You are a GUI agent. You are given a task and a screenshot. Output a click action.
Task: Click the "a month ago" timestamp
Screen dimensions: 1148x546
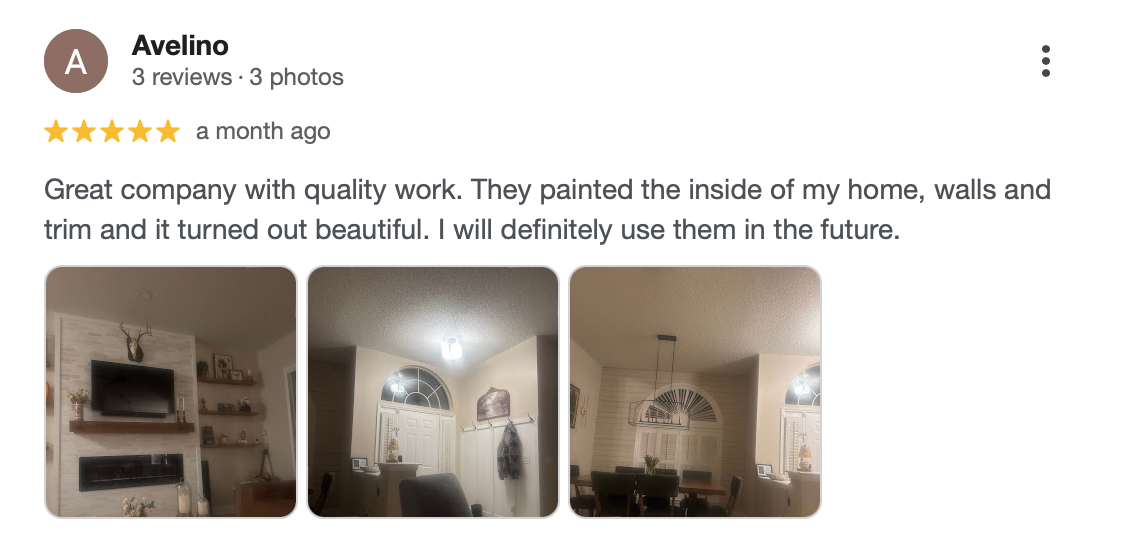[263, 132]
